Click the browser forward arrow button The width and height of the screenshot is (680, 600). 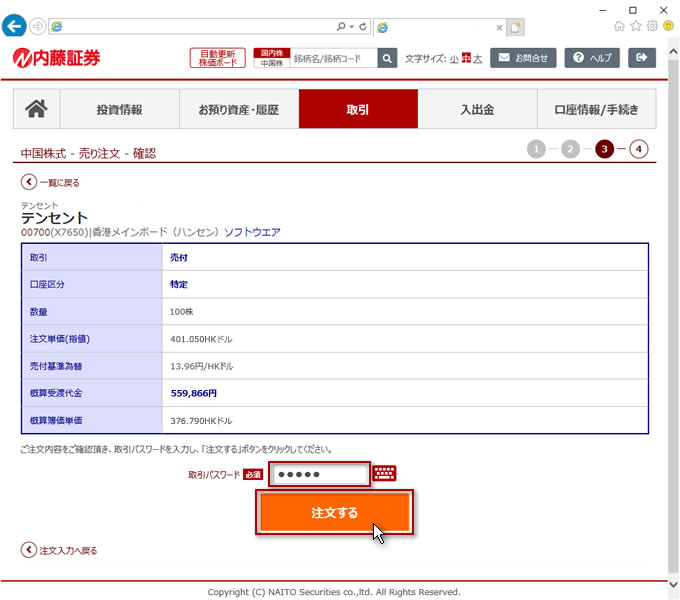38,26
